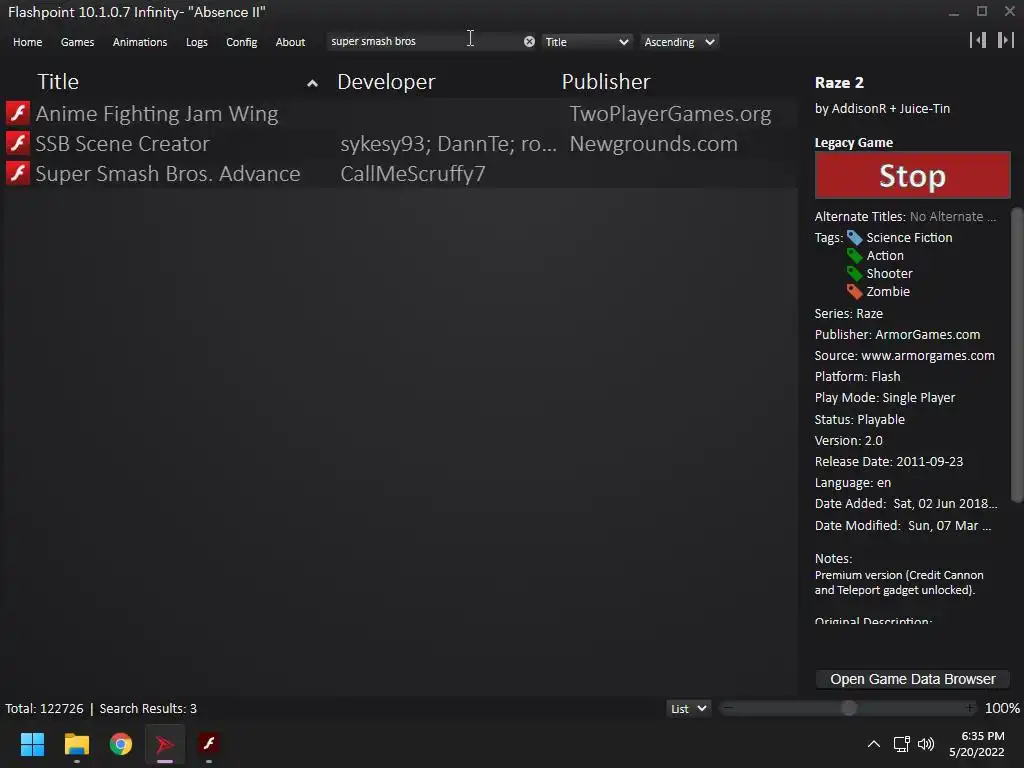Clear the search field with the X icon
Screen dimensions: 1024x768
tap(529, 42)
